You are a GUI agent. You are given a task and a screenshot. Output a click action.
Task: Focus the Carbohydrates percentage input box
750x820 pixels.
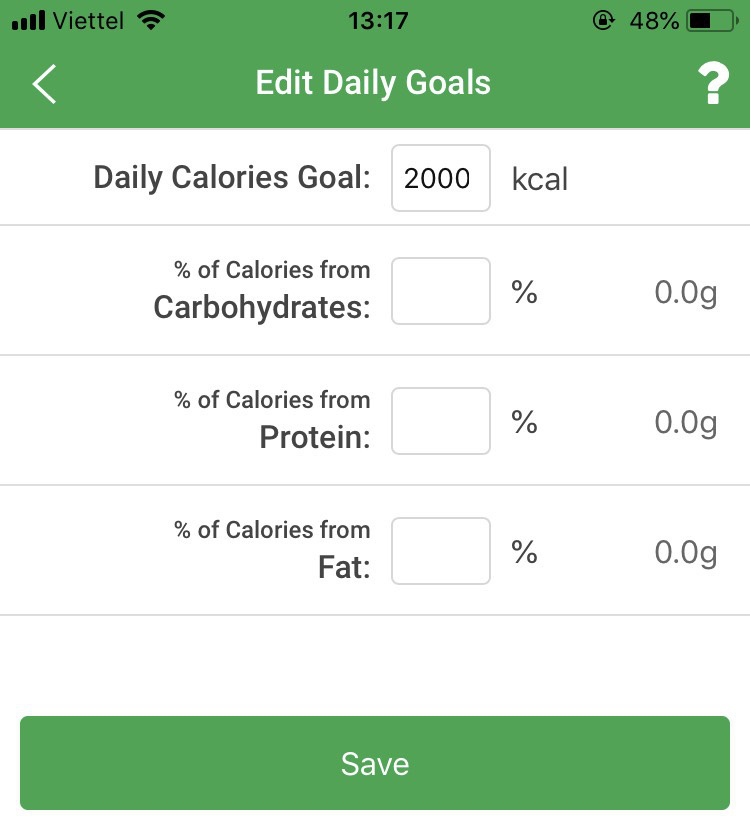(440, 291)
